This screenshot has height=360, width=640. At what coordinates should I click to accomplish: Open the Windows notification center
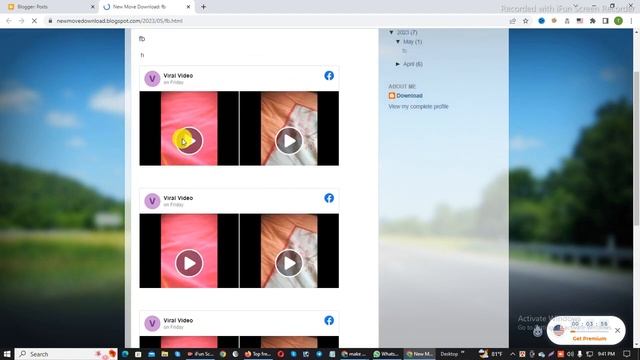[x=627, y=354]
